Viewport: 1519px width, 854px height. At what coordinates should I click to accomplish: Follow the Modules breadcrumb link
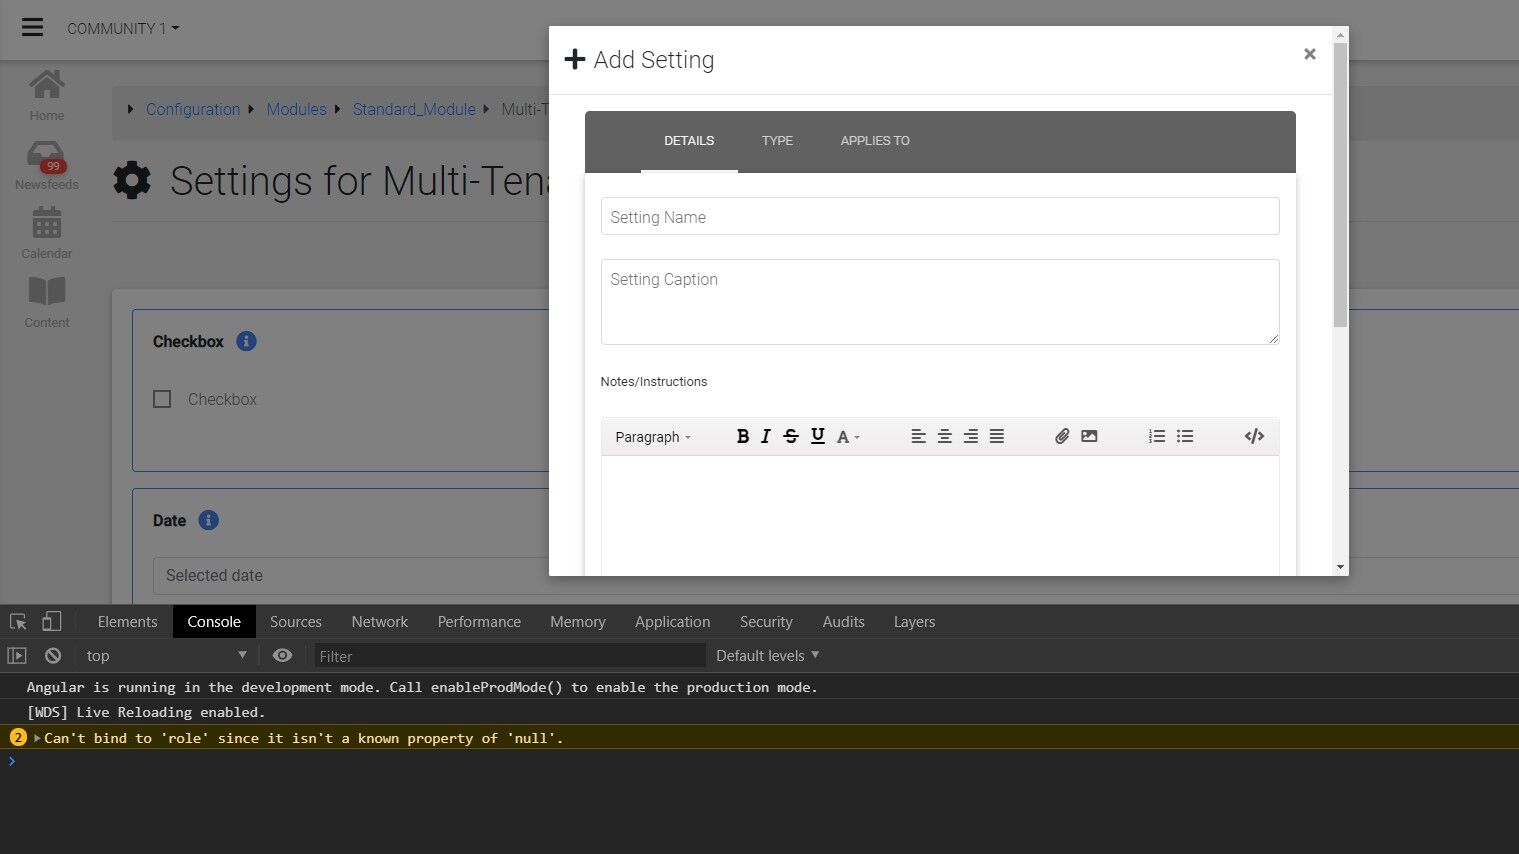pyautogui.click(x=296, y=109)
